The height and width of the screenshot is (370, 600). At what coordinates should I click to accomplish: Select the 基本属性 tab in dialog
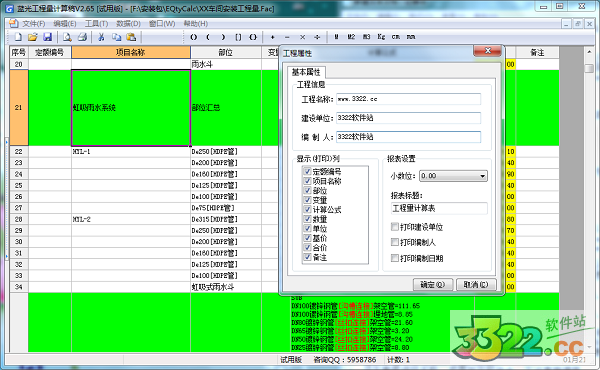click(x=306, y=72)
